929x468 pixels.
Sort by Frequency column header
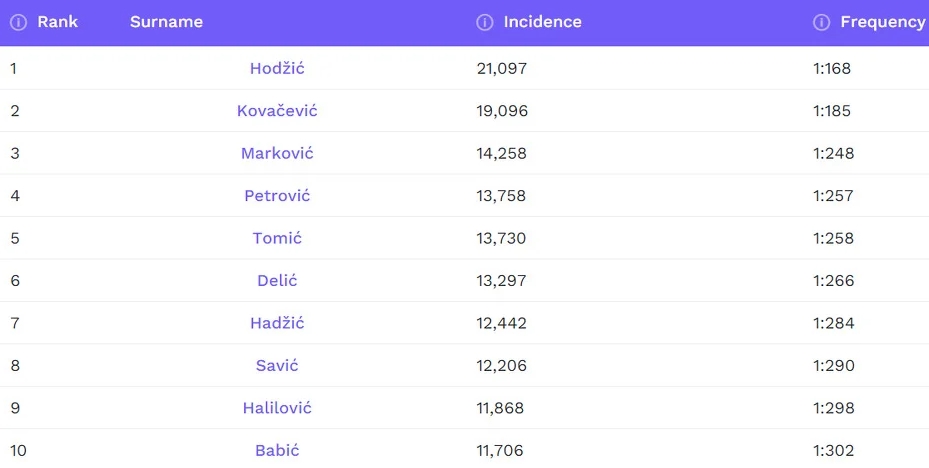coord(882,22)
